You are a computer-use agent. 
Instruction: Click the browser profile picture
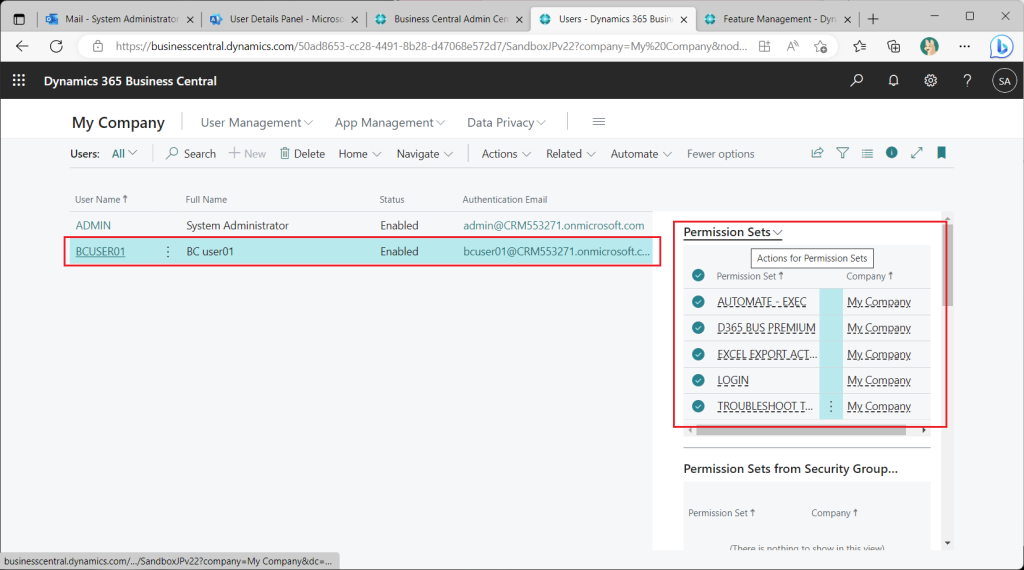click(929, 46)
